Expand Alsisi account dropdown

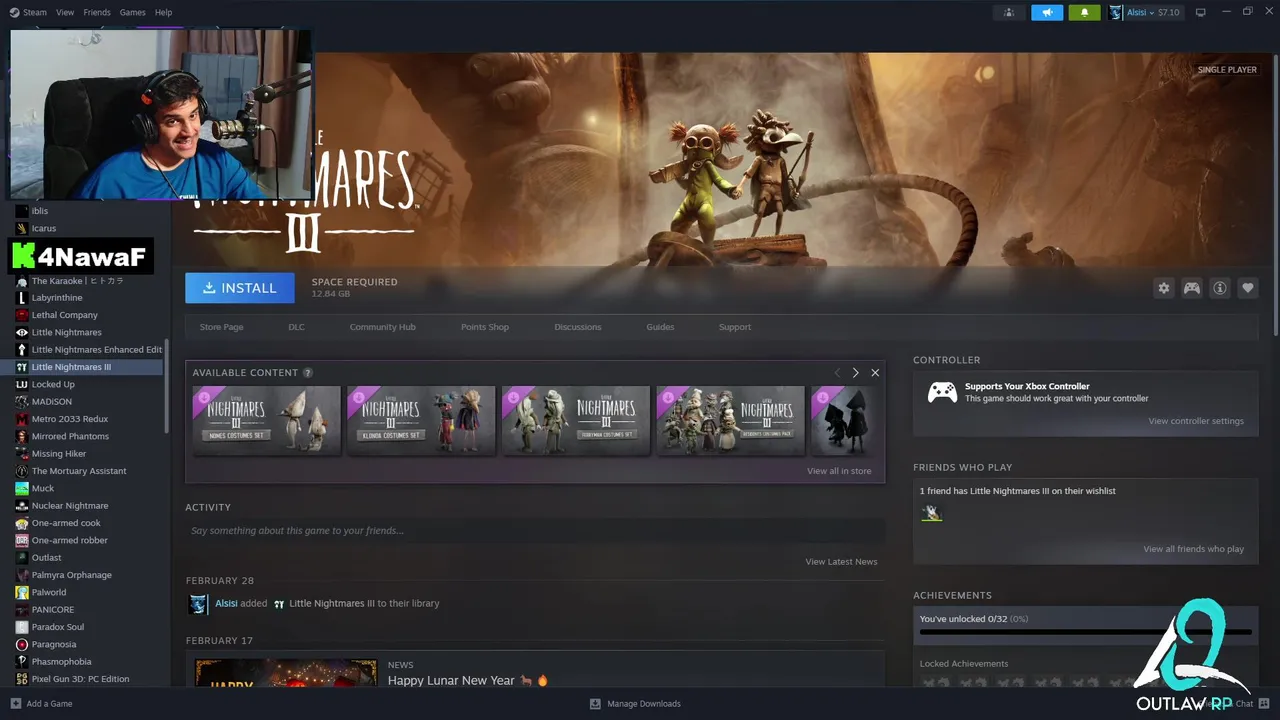click(x=1153, y=12)
